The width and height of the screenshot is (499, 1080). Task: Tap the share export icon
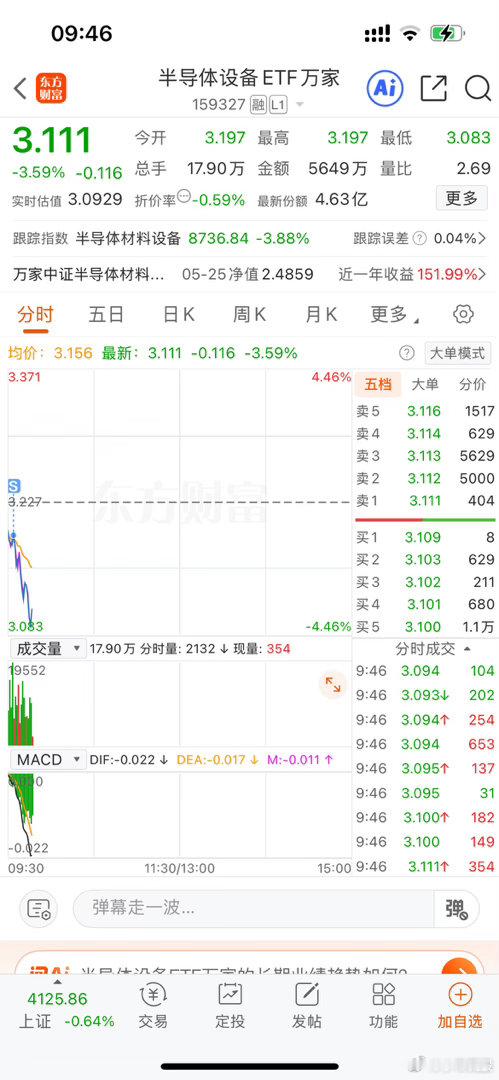pos(434,88)
